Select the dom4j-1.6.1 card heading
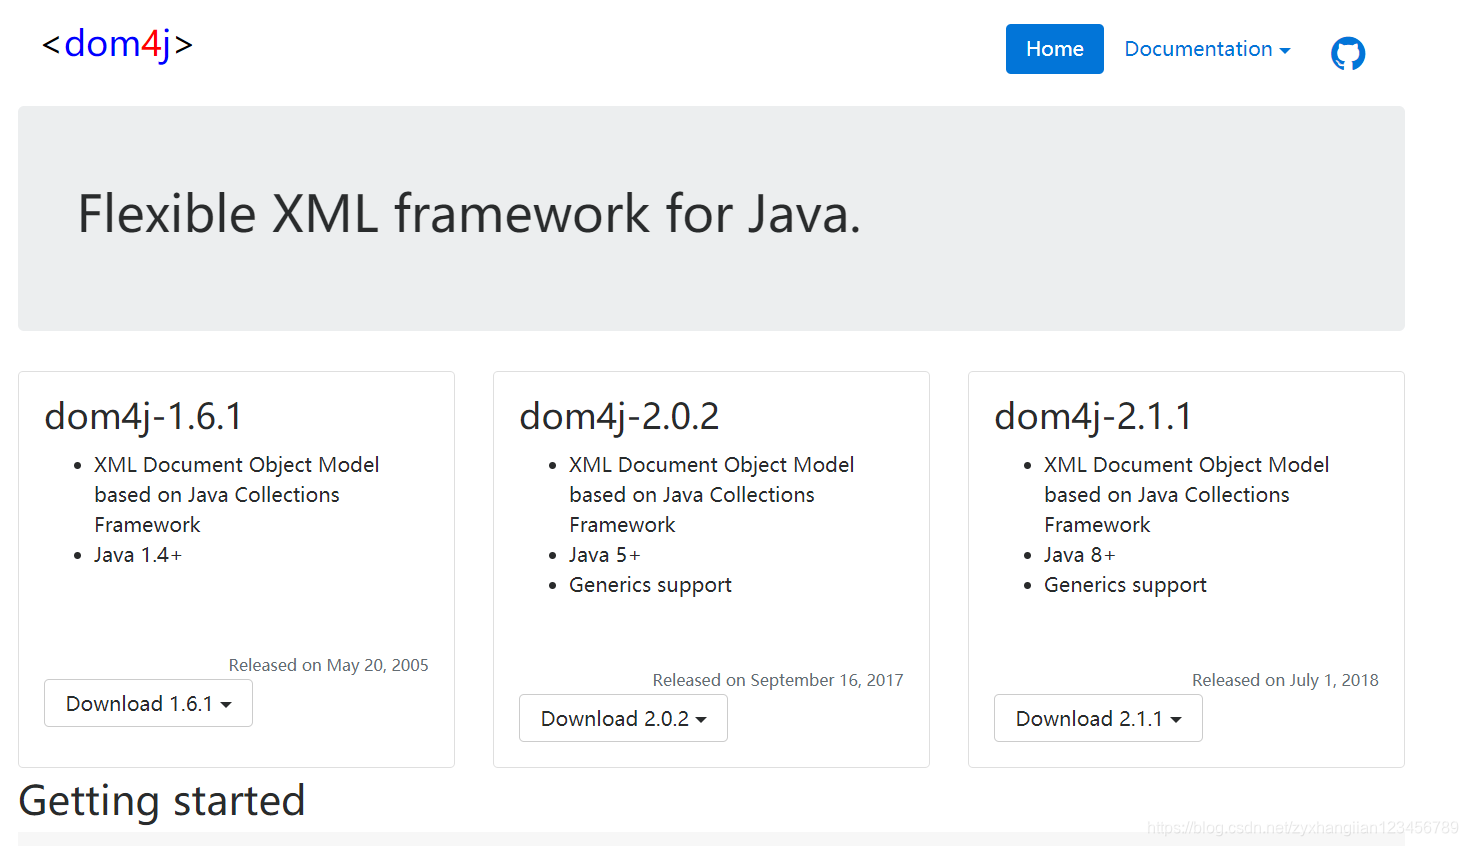This screenshot has height=846, width=1468. (x=143, y=416)
